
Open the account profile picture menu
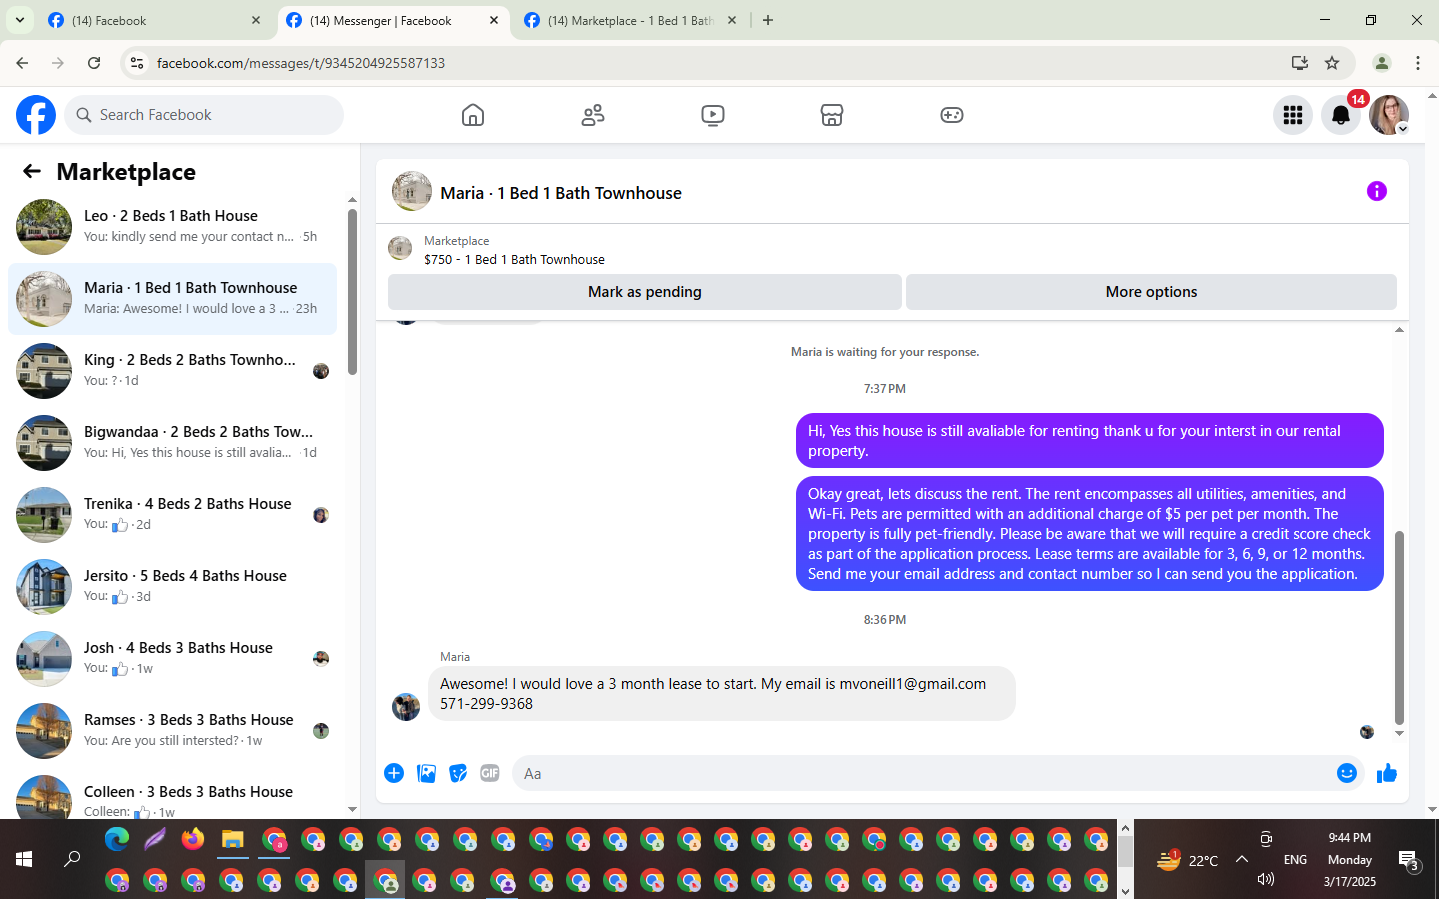pos(1389,115)
